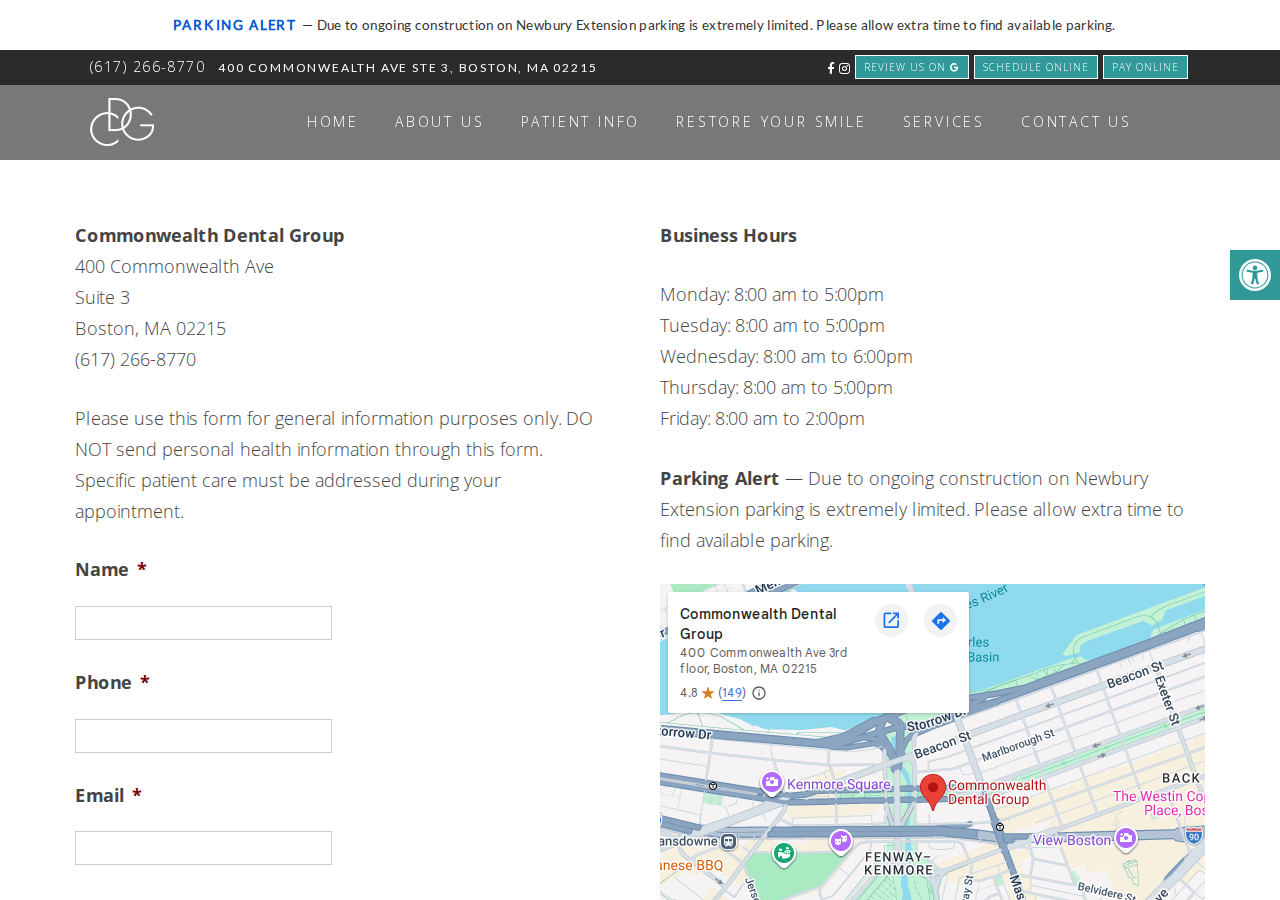Click the header phone number (617) 266-8770
The width and height of the screenshot is (1280, 900).
point(147,67)
